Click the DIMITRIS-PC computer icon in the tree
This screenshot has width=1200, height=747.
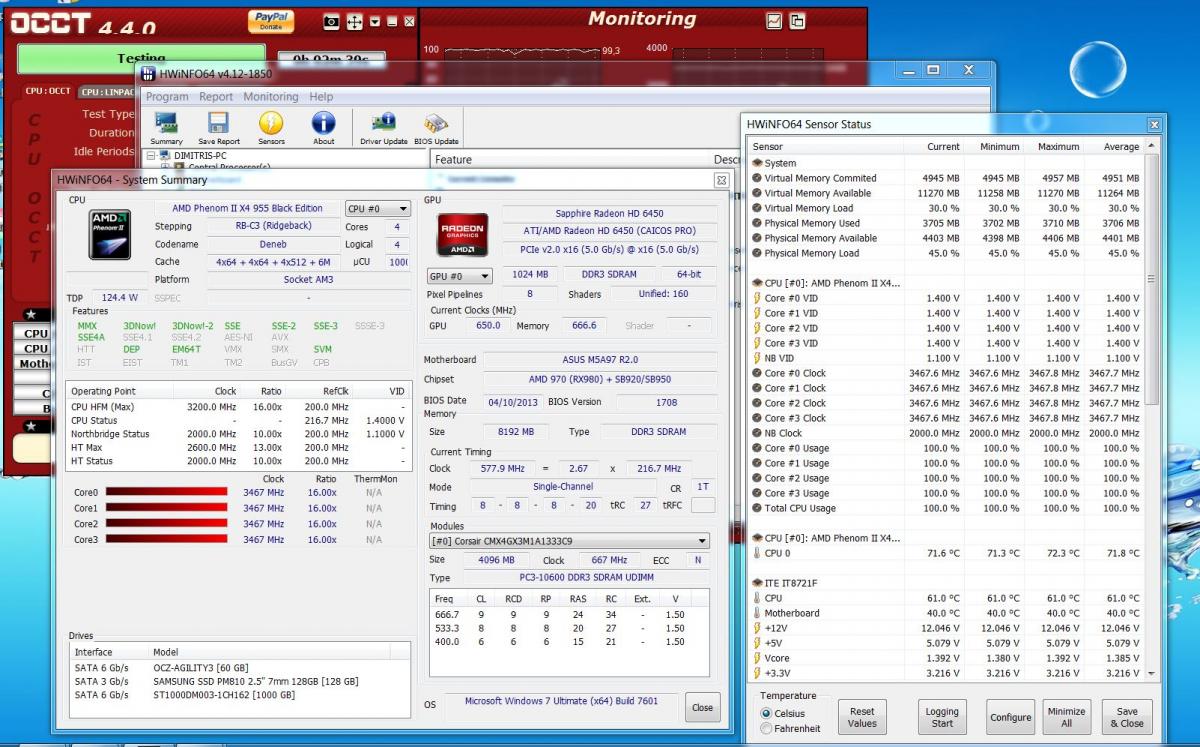[x=167, y=156]
